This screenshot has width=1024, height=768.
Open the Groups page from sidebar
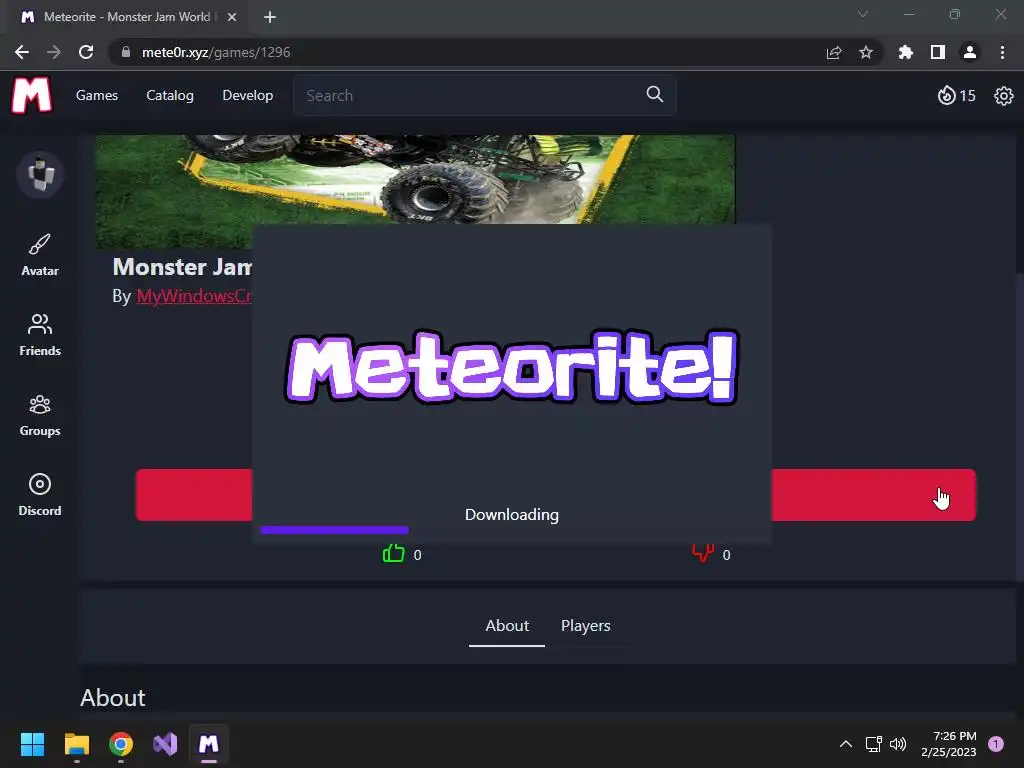point(40,415)
